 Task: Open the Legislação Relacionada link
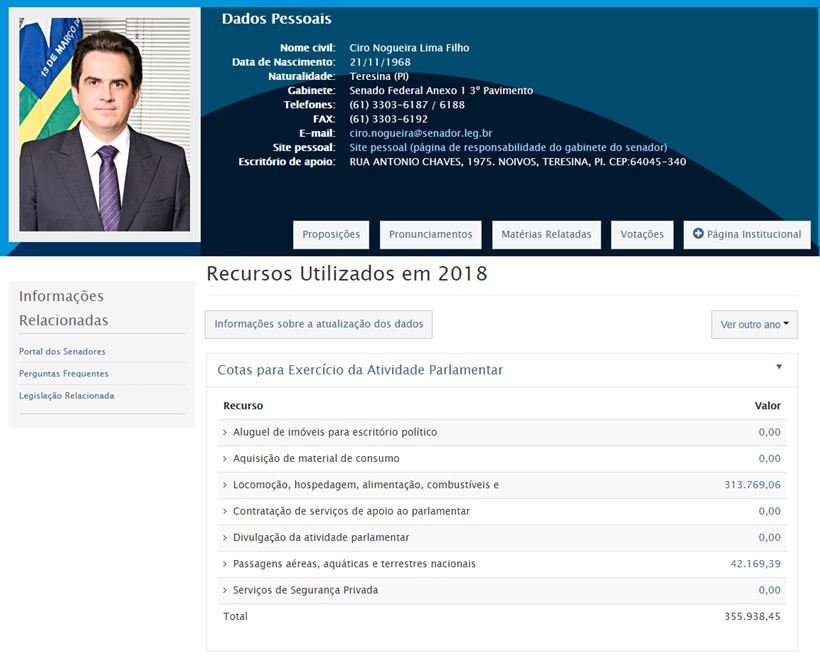point(66,395)
